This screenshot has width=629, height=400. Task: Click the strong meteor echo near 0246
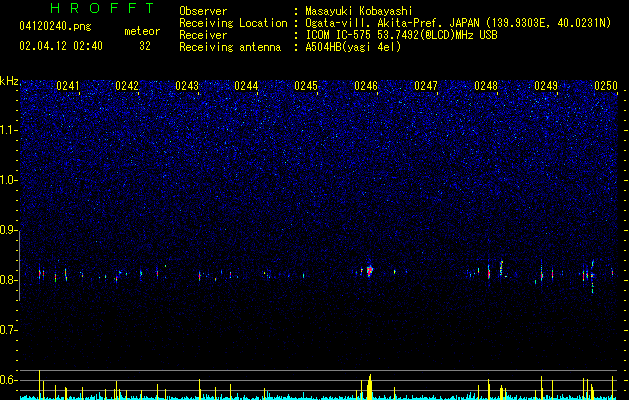(369, 270)
